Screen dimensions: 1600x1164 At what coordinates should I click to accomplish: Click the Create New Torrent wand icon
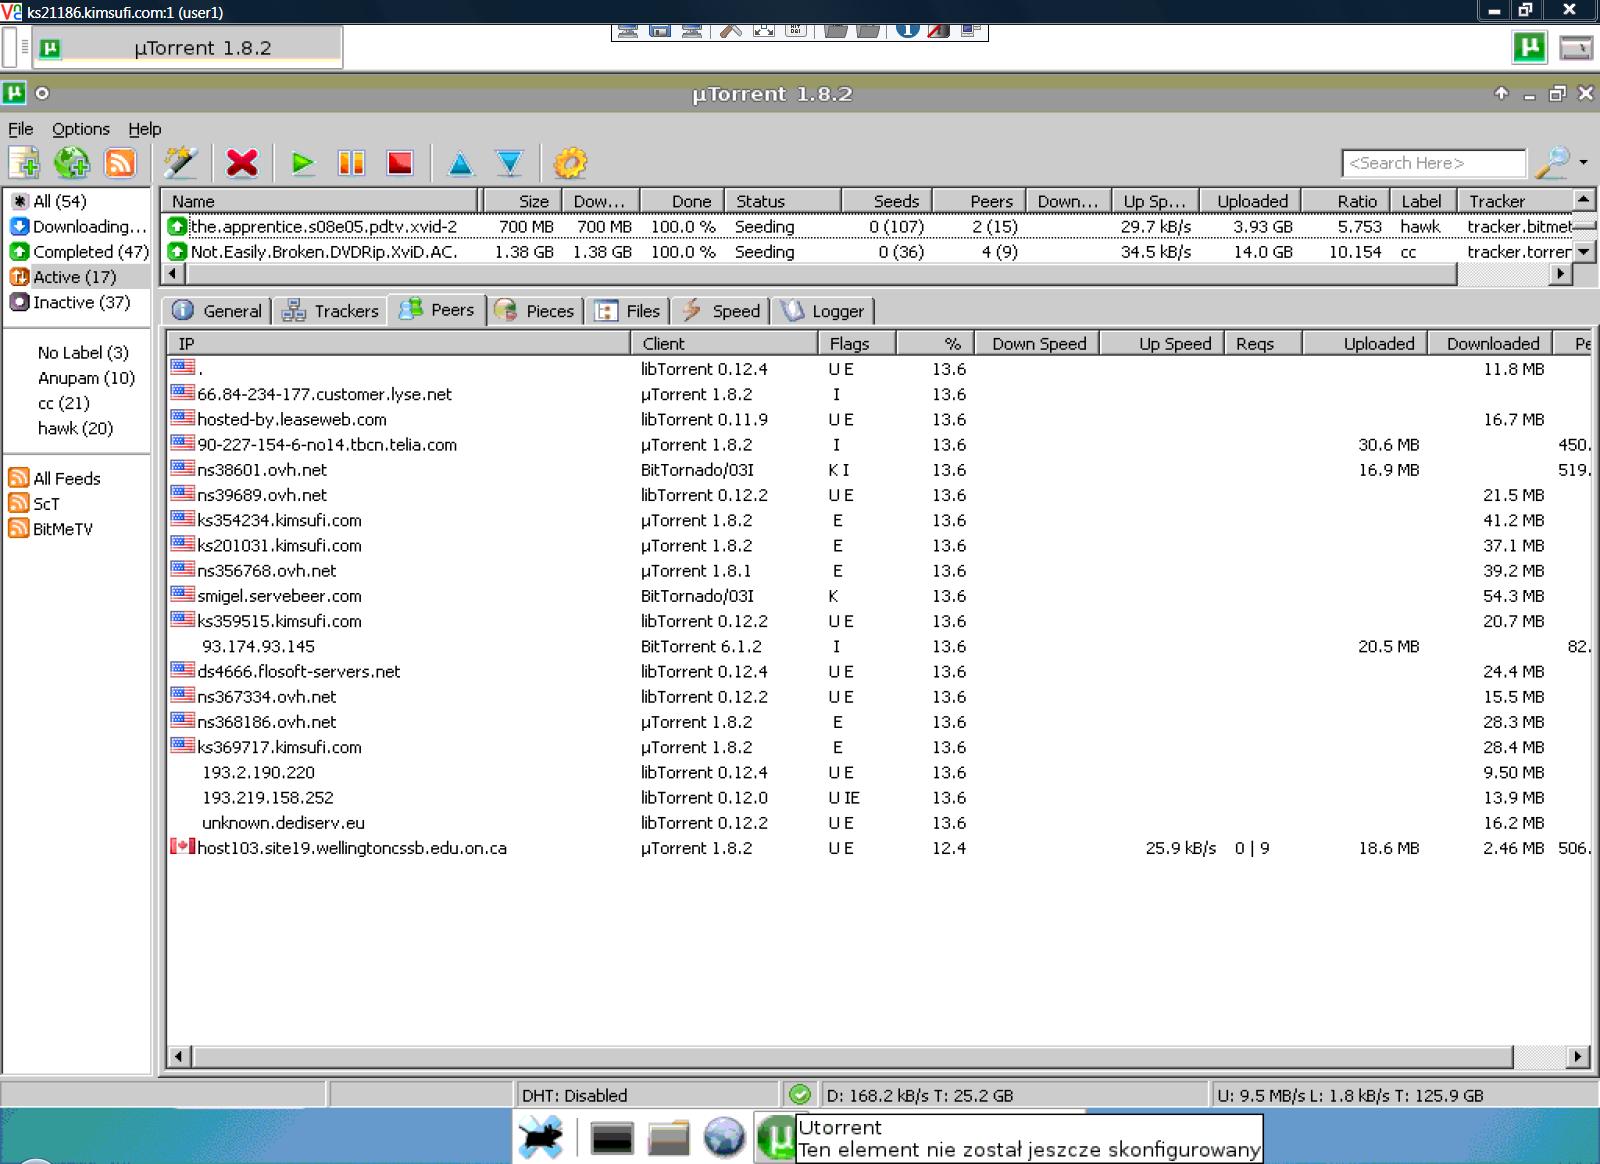[181, 162]
